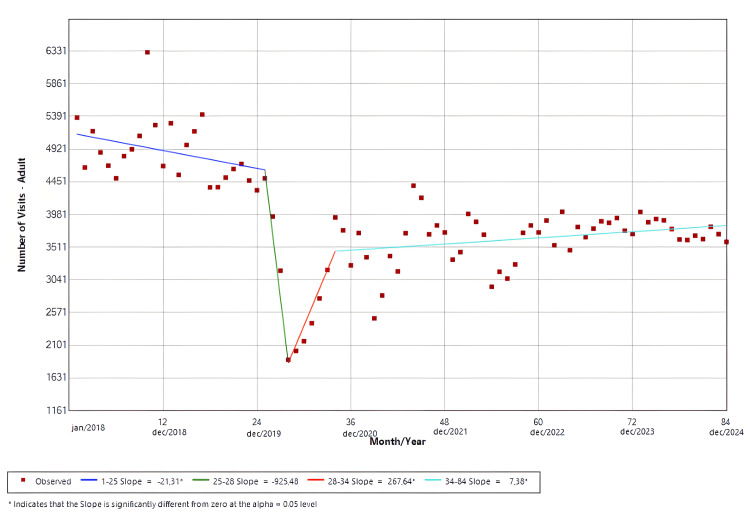Image resolution: width=750 pixels, height=526 pixels.
Task: Click the dec/2021 x-axis label
Action: pyautogui.click(x=450, y=431)
